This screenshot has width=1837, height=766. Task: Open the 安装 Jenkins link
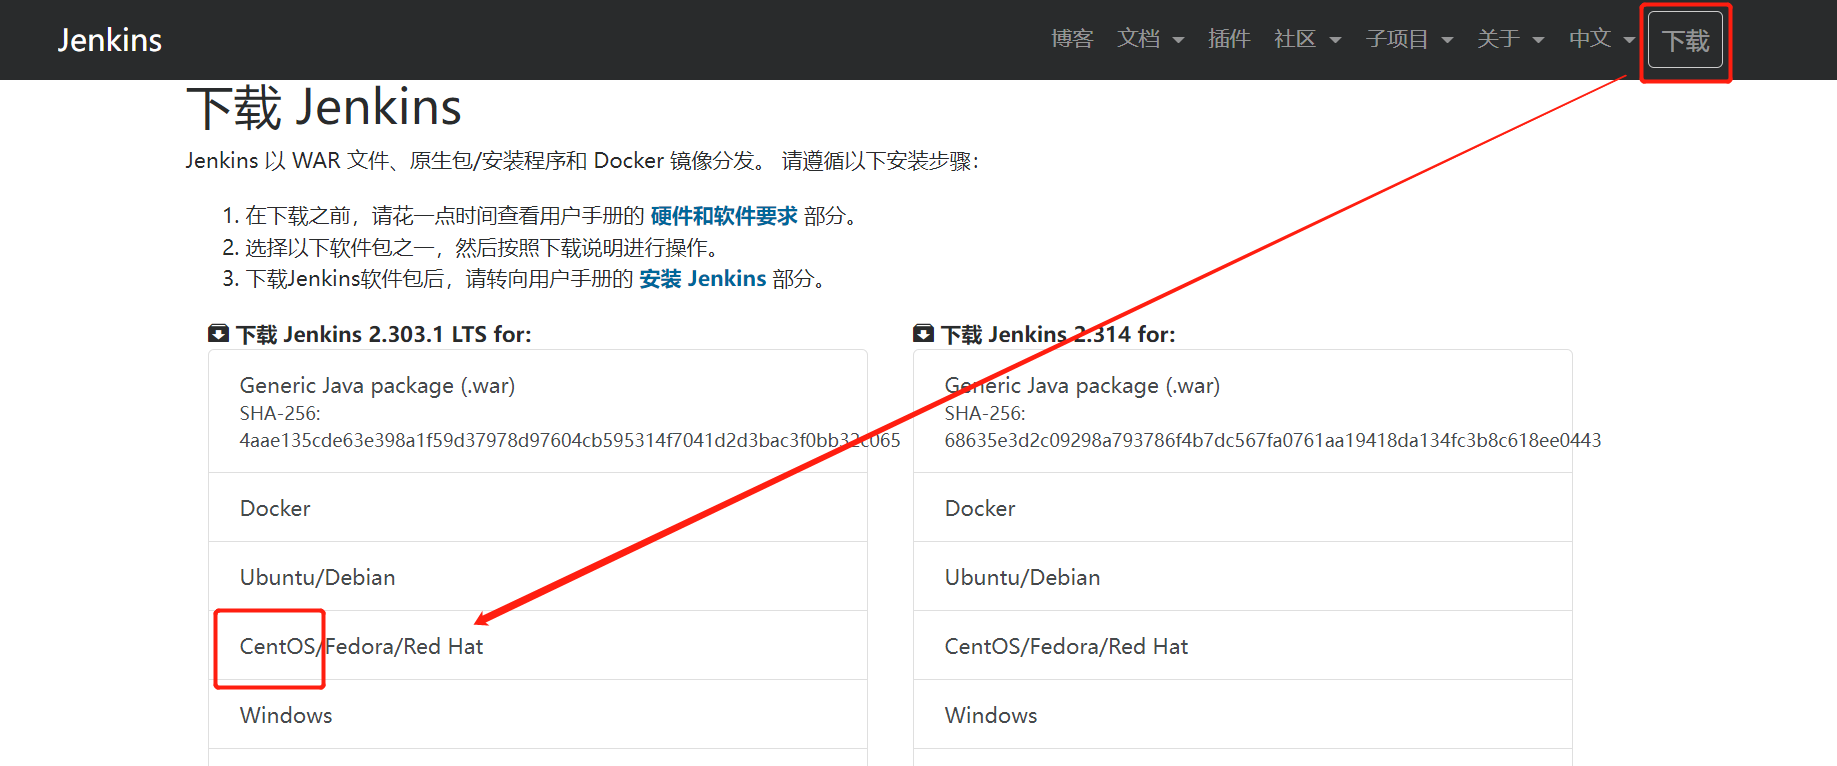(703, 279)
